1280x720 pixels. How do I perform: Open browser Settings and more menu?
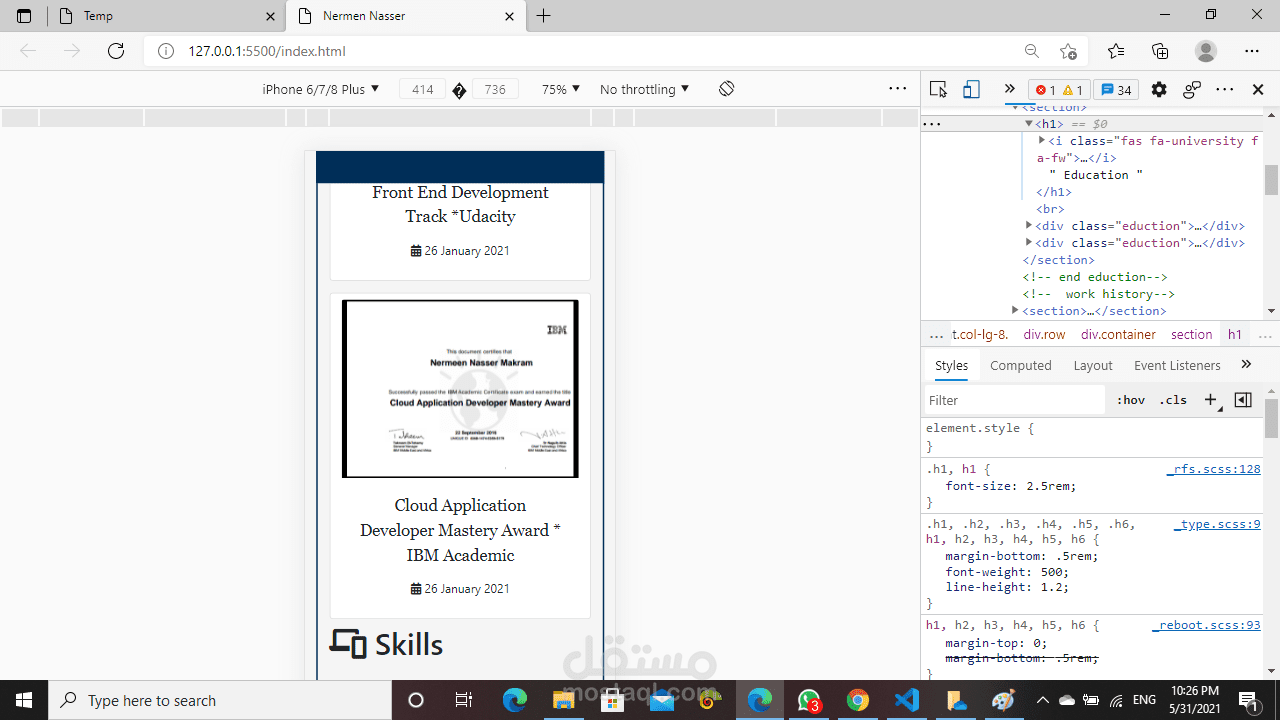tap(1252, 51)
